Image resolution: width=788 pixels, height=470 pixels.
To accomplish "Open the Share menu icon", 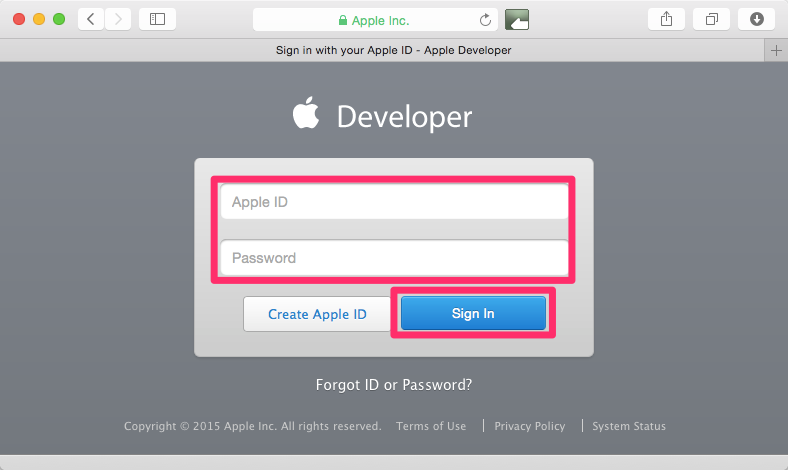I will pyautogui.click(x=666, y=20).
